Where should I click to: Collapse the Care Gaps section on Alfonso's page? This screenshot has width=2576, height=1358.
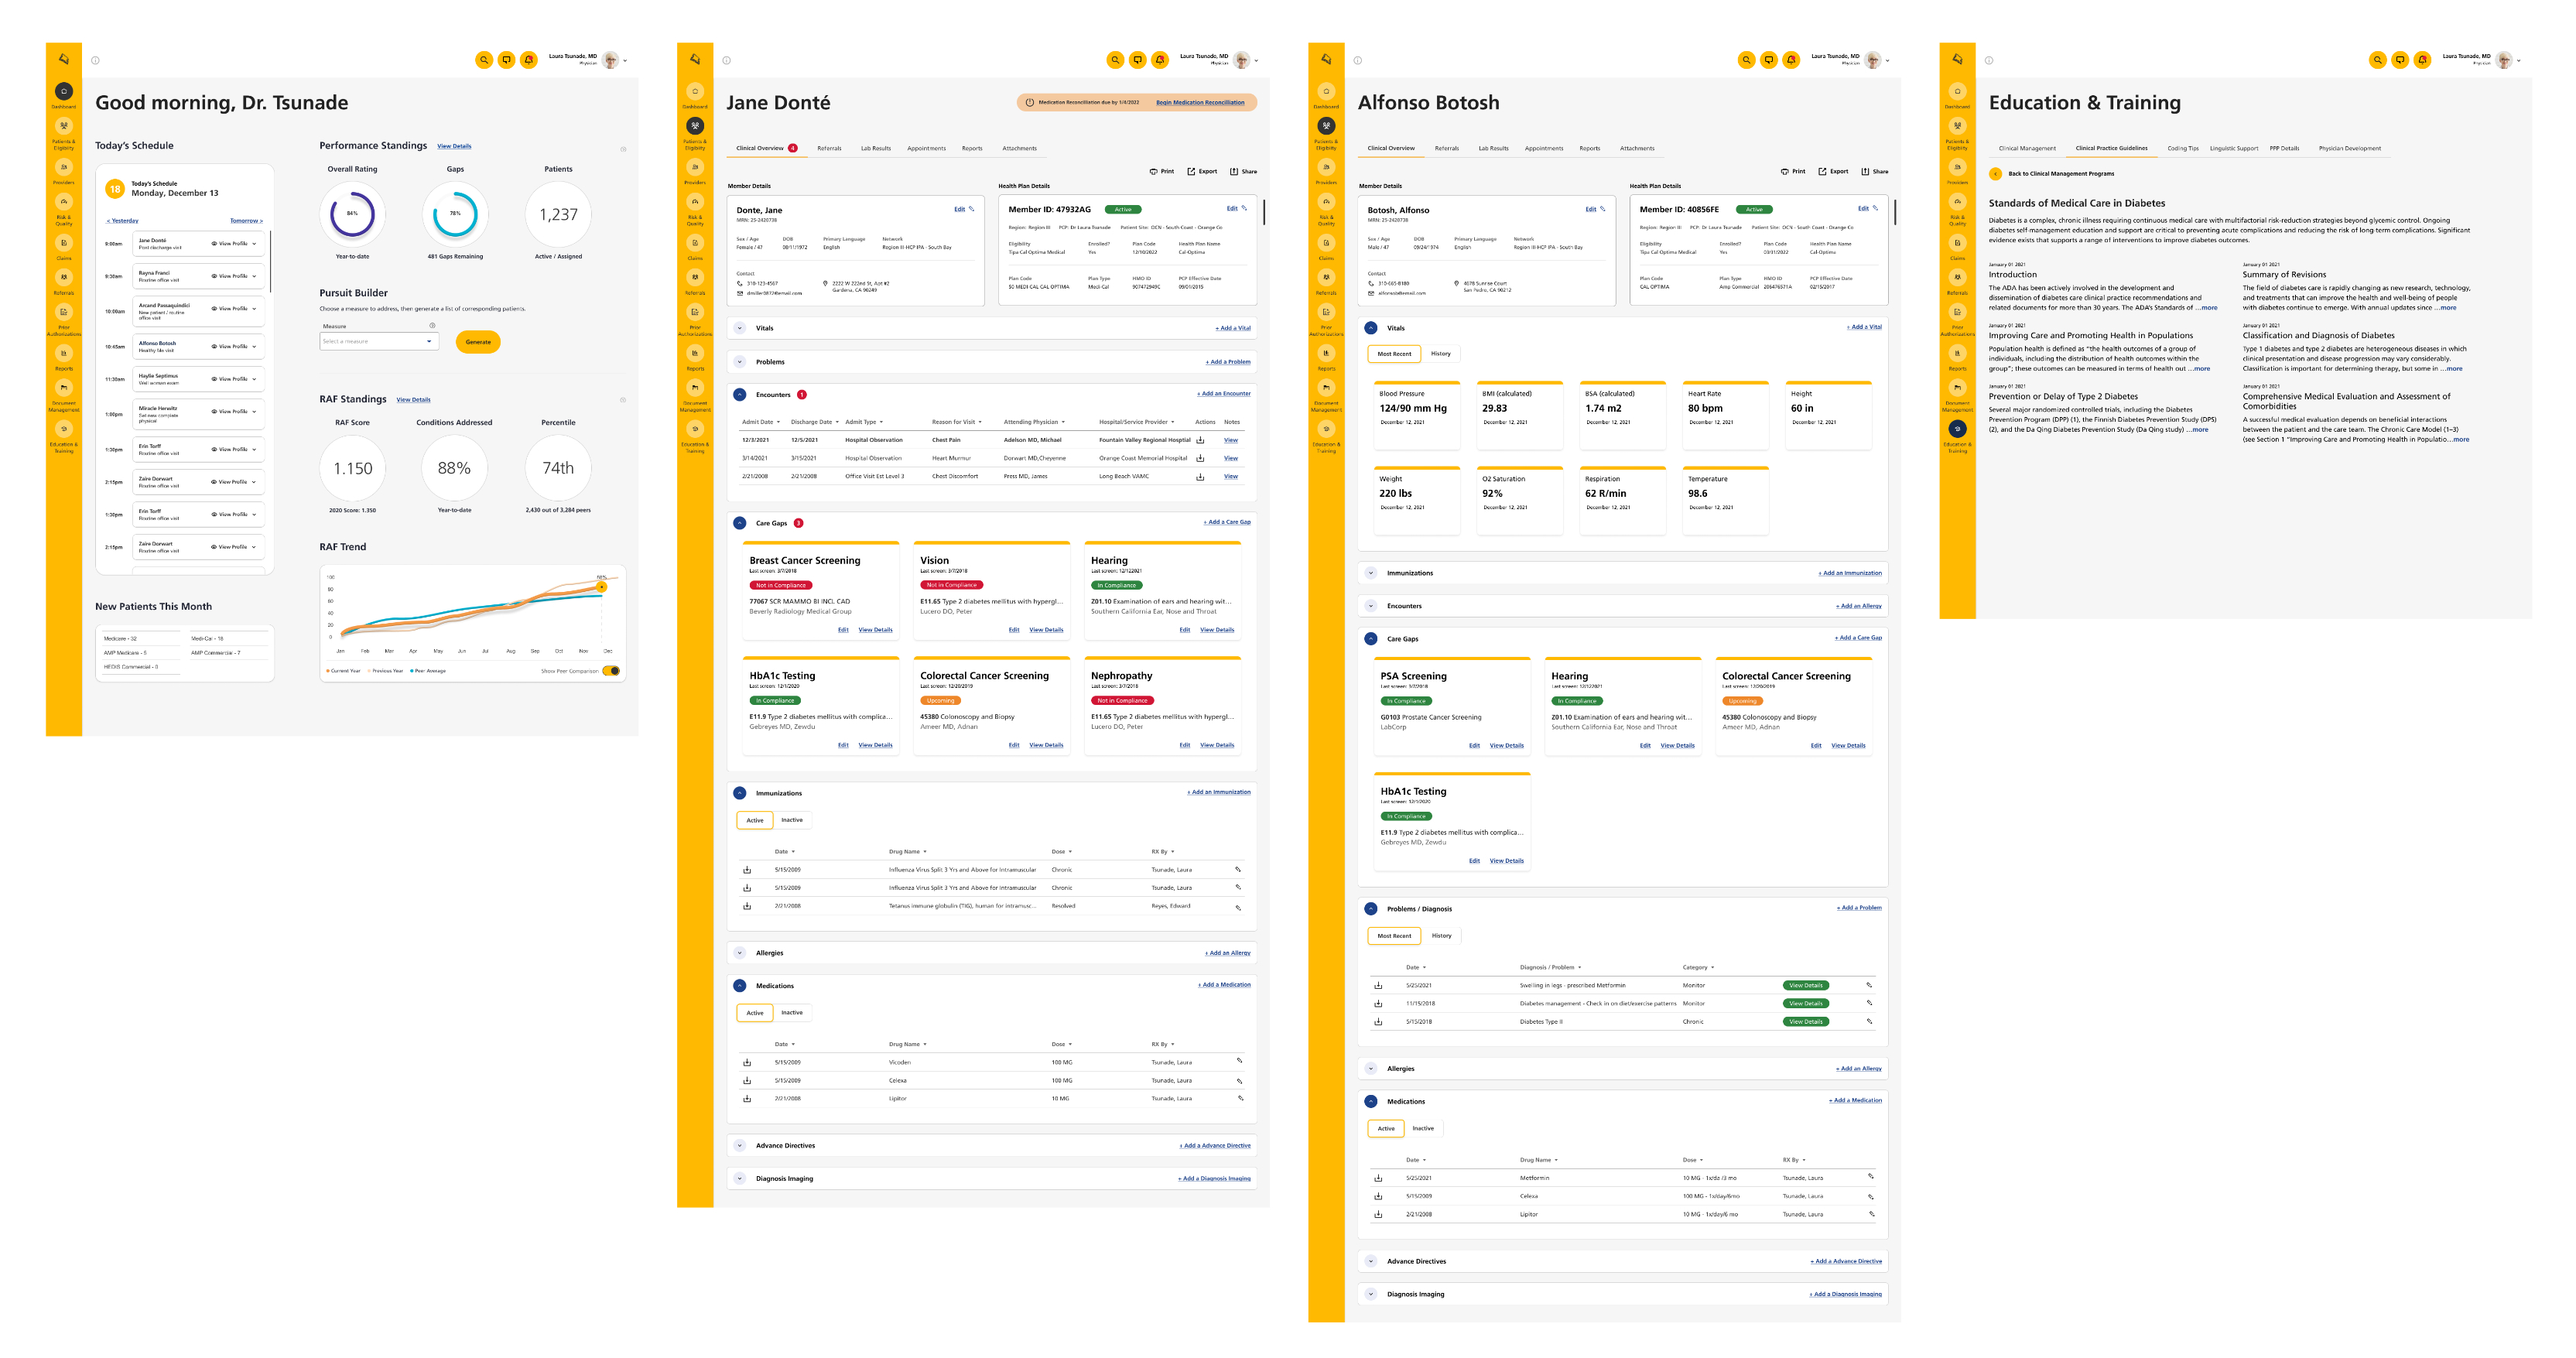coord(1371,638)
